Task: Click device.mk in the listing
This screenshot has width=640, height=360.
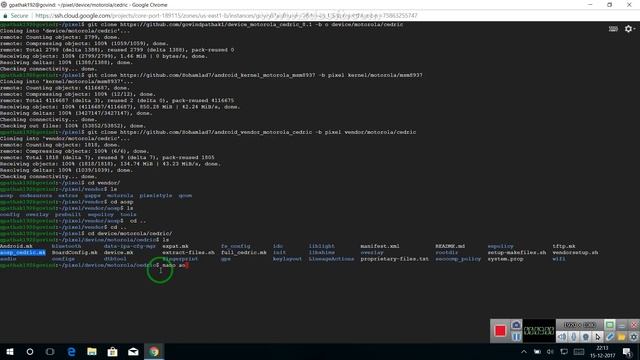Action: pos(118,253)
